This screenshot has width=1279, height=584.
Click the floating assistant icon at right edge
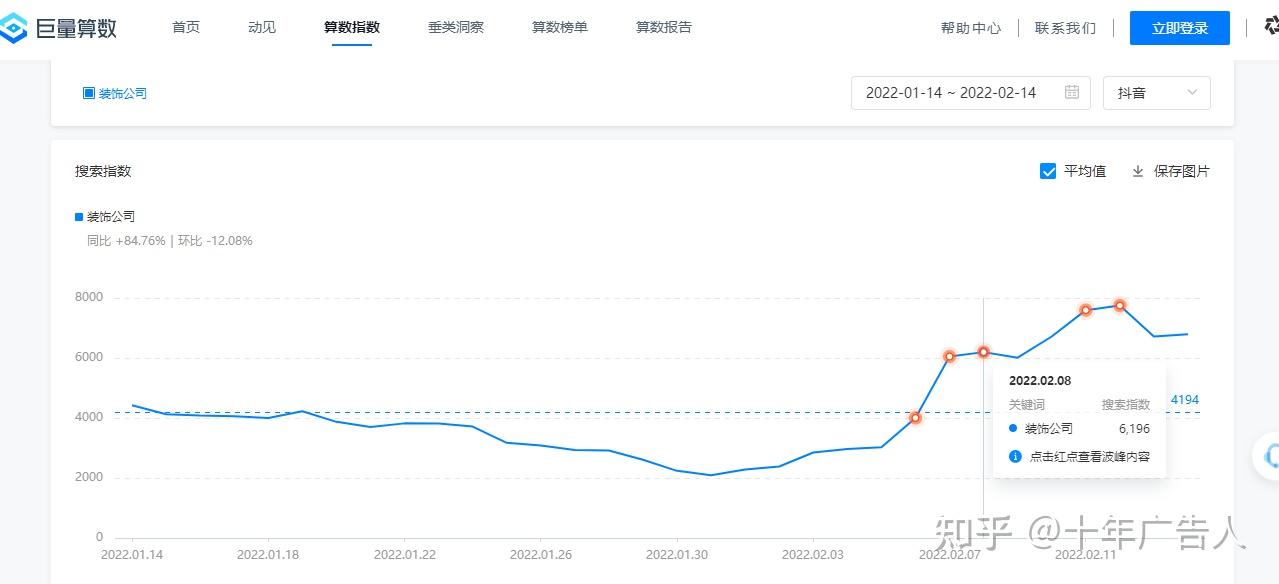[x=1270, y=456]
